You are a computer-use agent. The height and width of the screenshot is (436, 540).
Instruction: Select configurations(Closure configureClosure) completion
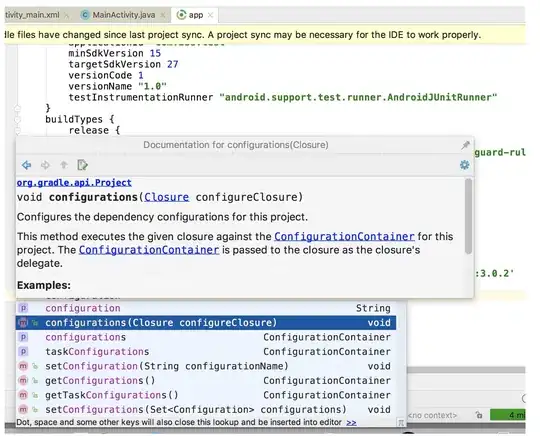[206, 323]
